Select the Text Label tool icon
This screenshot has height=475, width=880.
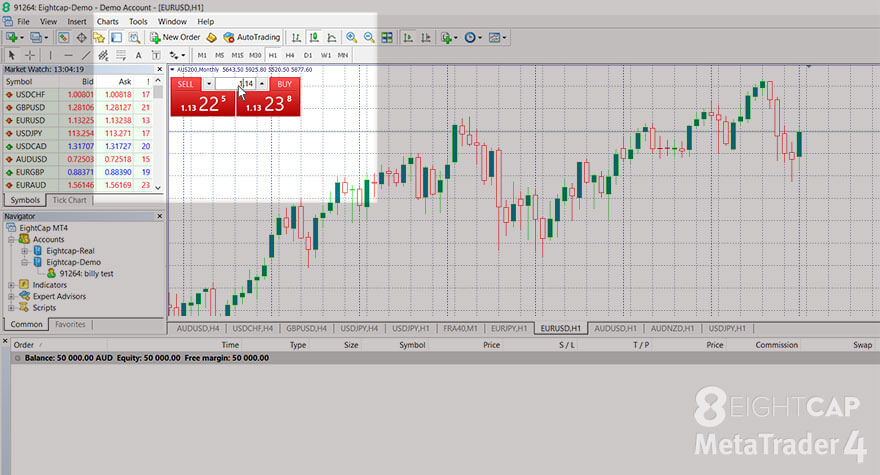click(156, 55)
